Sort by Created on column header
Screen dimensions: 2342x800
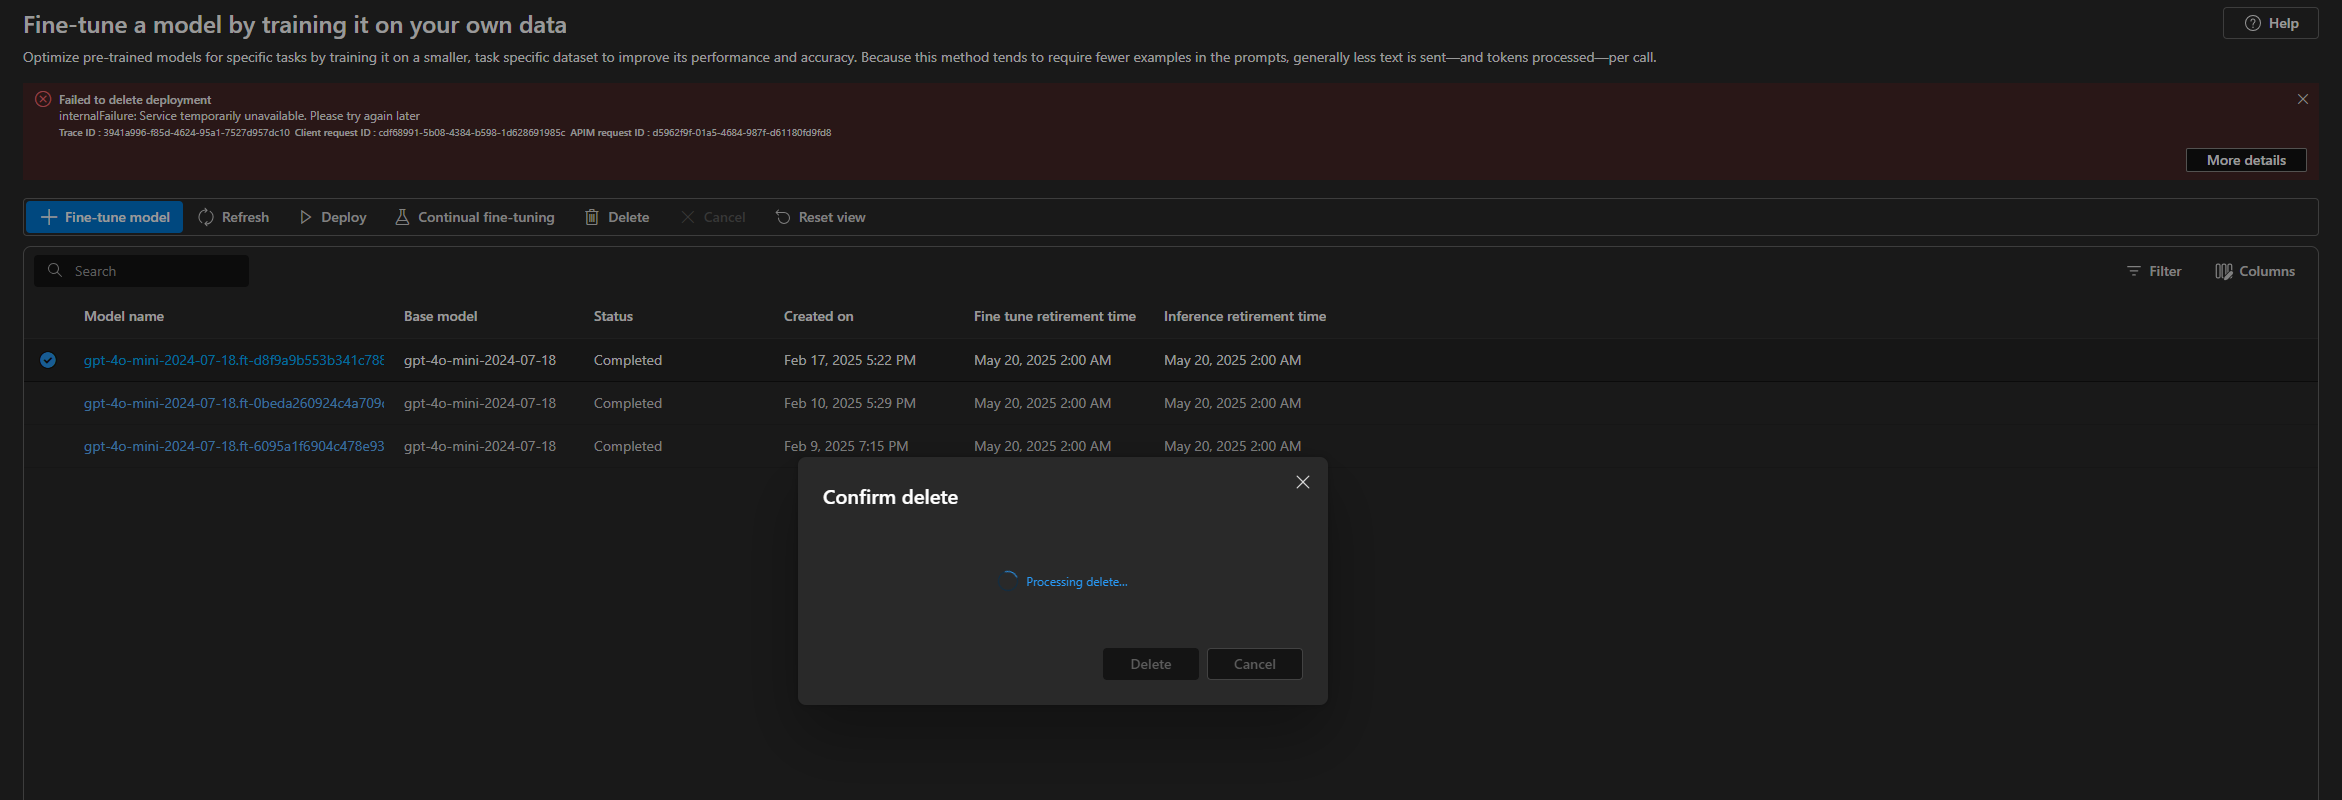coord(818,316)
